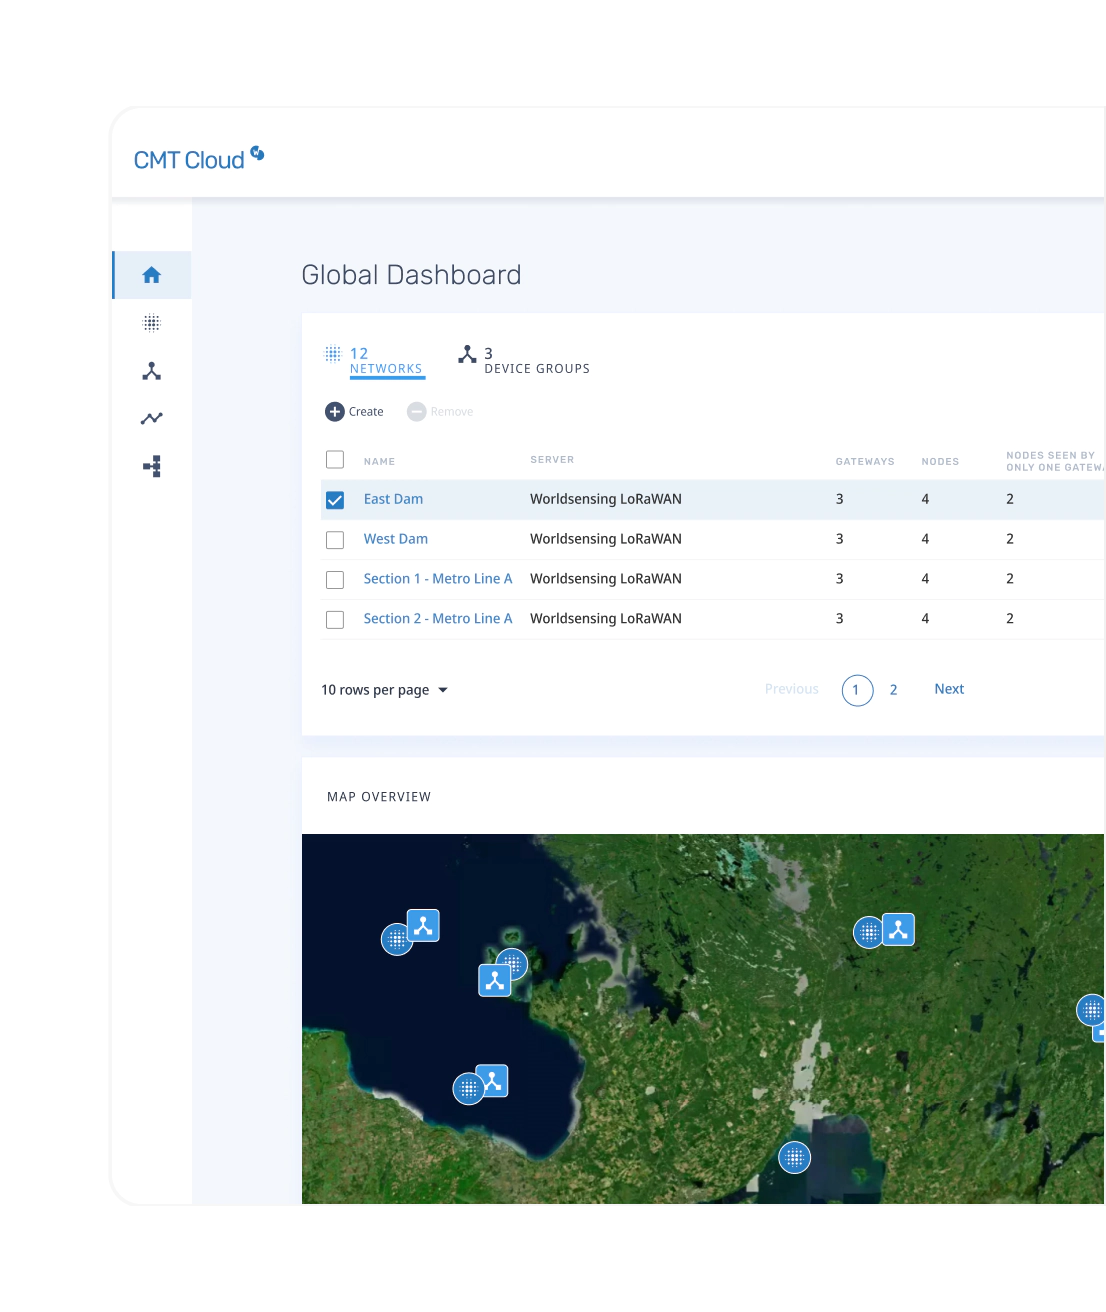Viewport: 1106px width, 1312px height.
Task: Open the 10 rows per page dropdown
Action: pos(375,689)
